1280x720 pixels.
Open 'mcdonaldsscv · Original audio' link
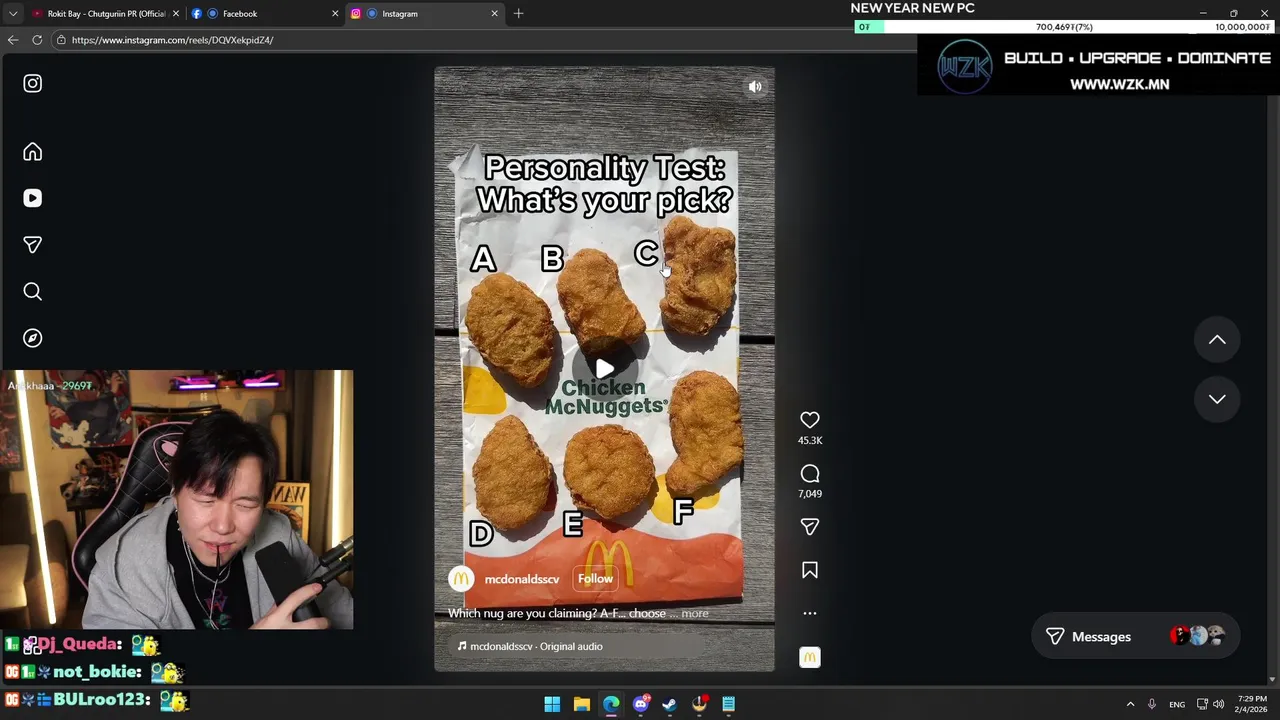point(536,646)
